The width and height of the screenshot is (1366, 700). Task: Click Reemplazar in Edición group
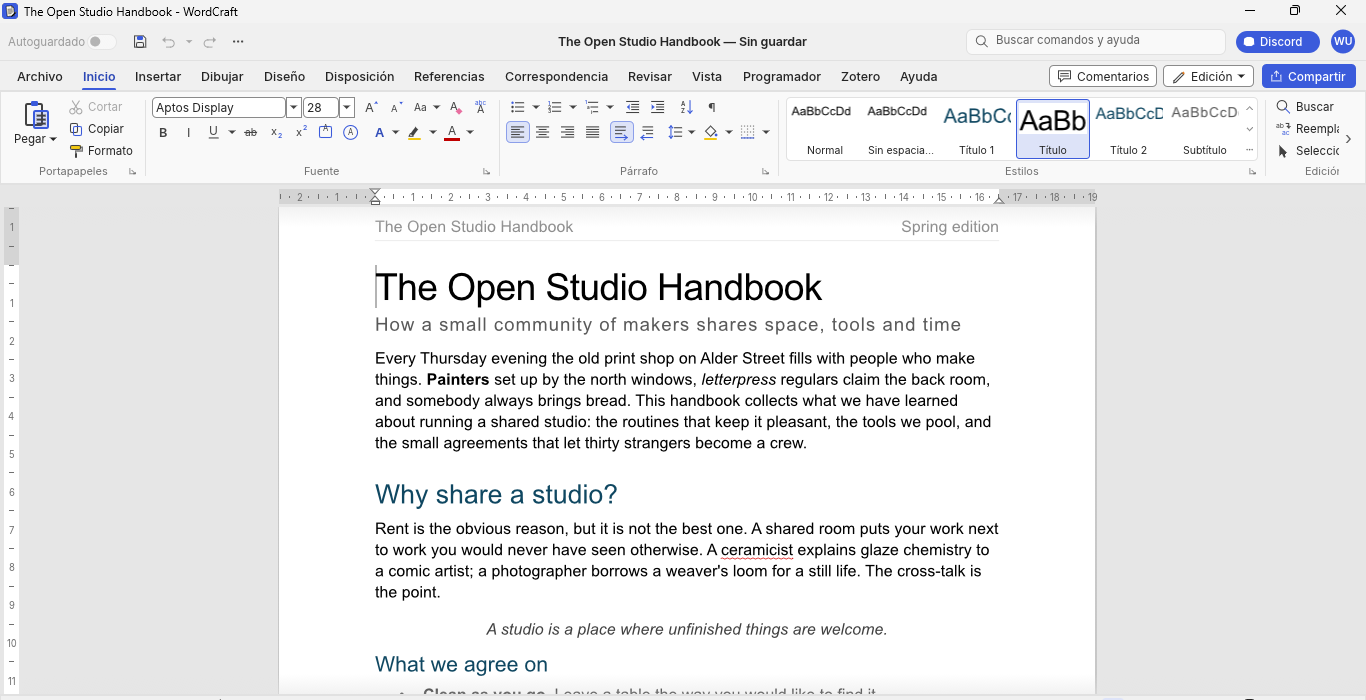pyautogui.click(x=1307, y=129)
